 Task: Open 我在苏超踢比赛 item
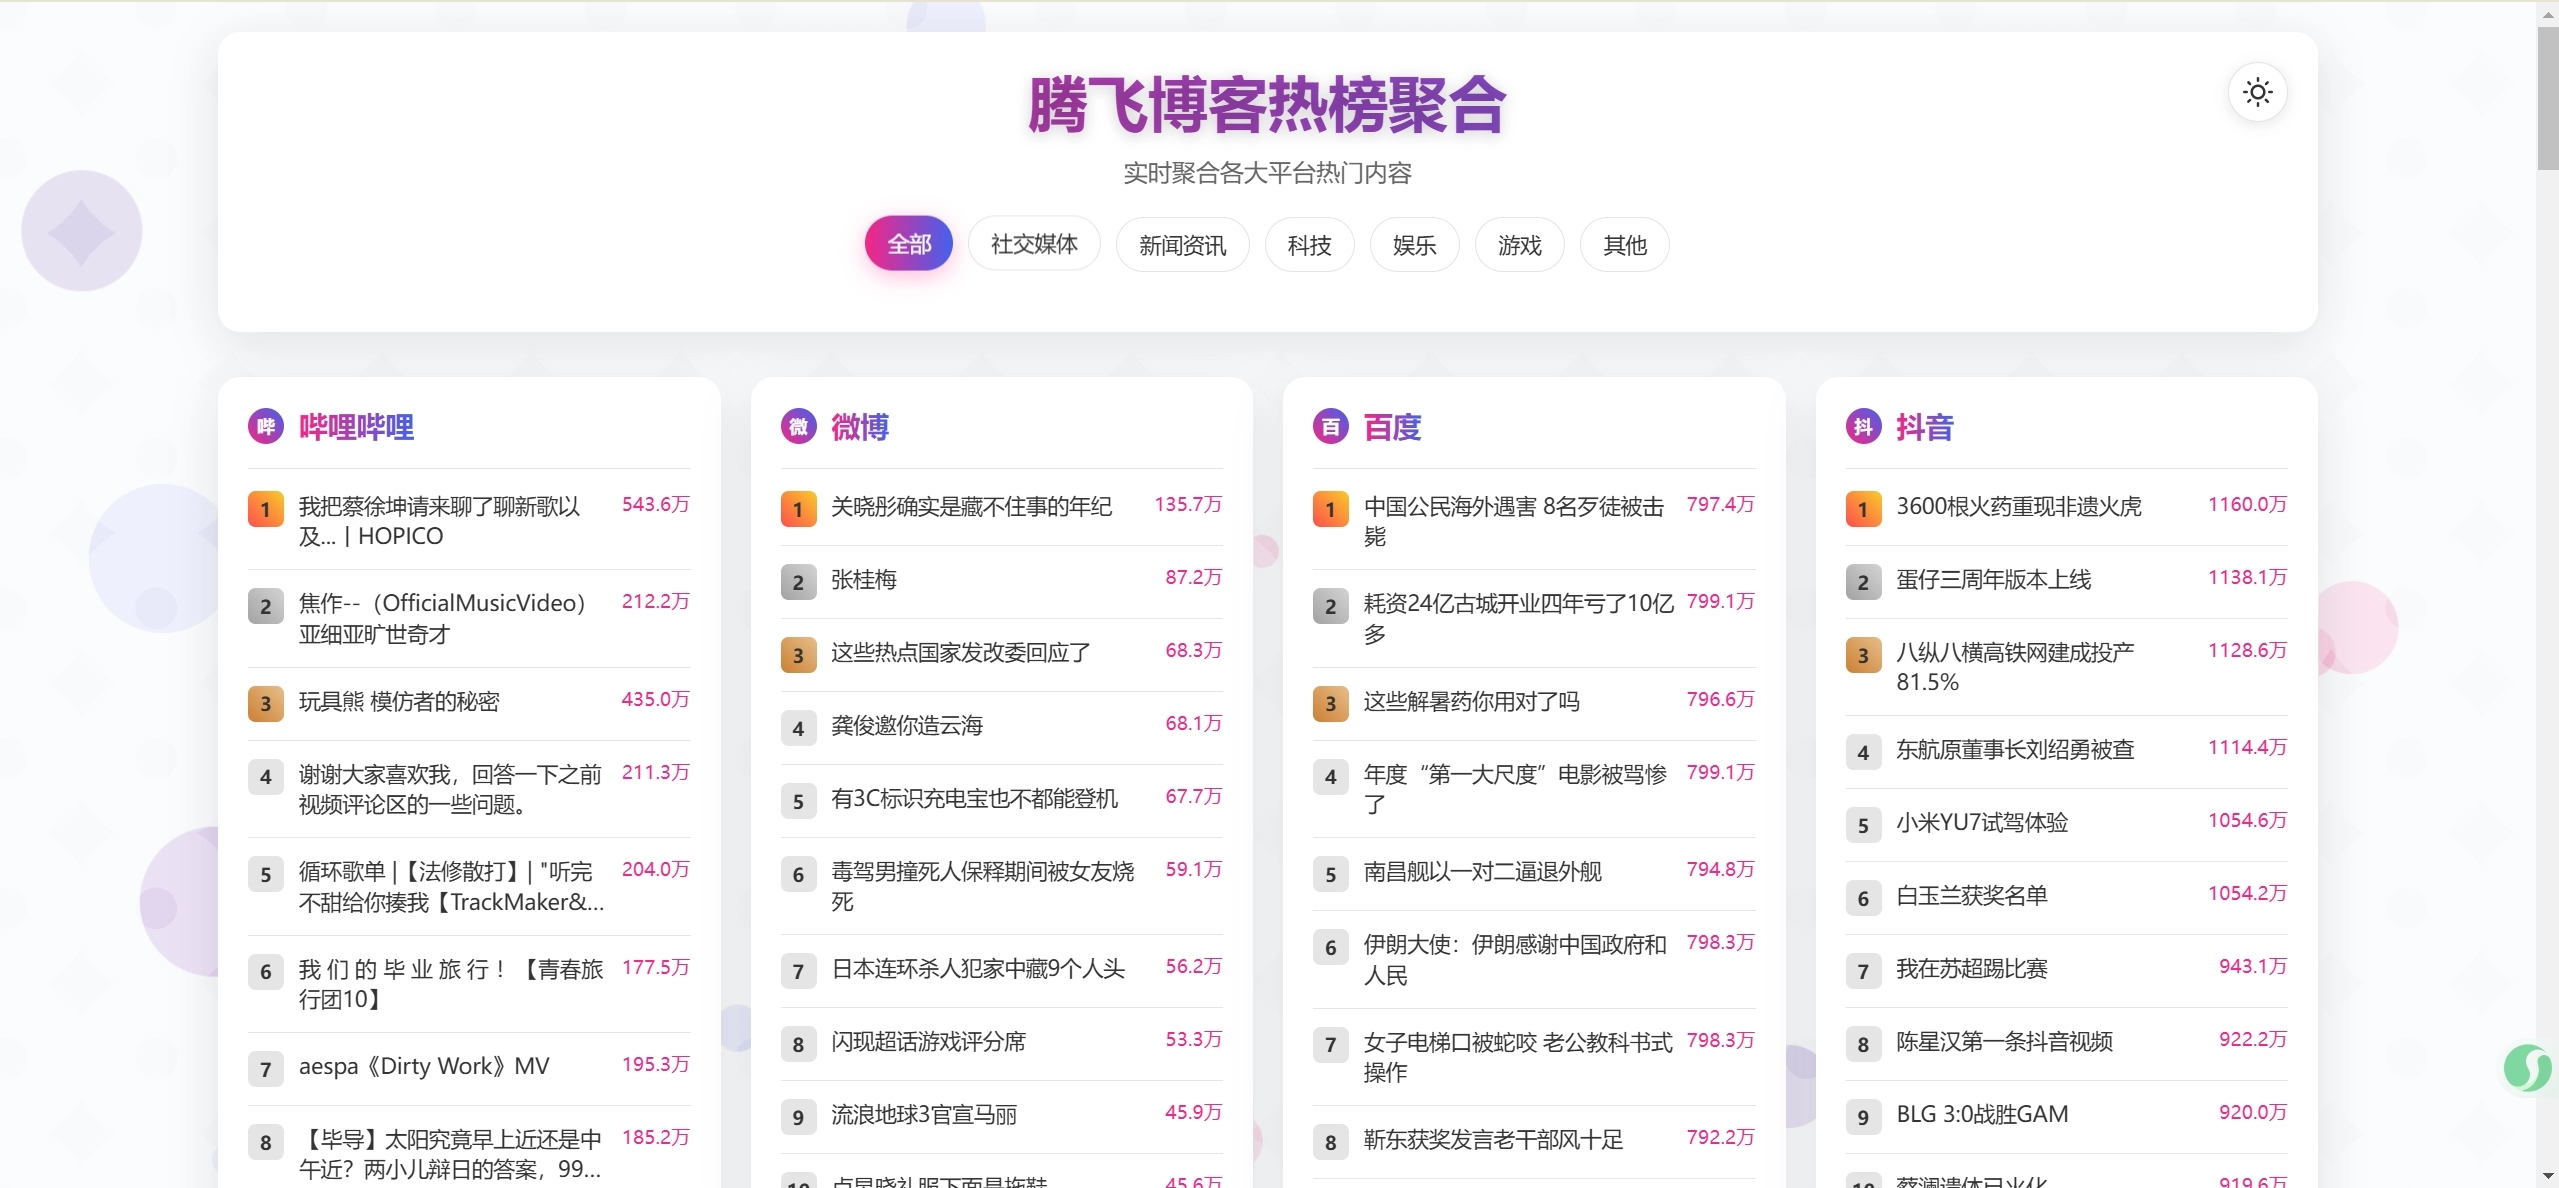tap(2066, 970)
